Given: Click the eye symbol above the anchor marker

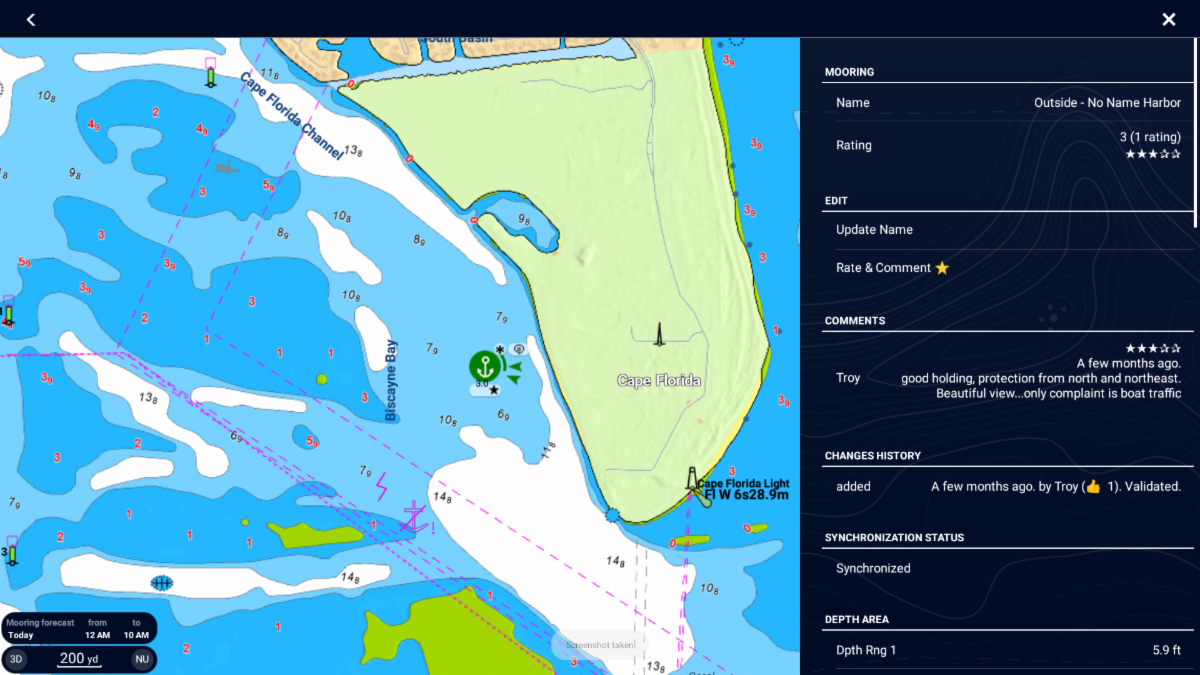Looking at the screenshot, I should pyautogui.click(x=518, y=349).
